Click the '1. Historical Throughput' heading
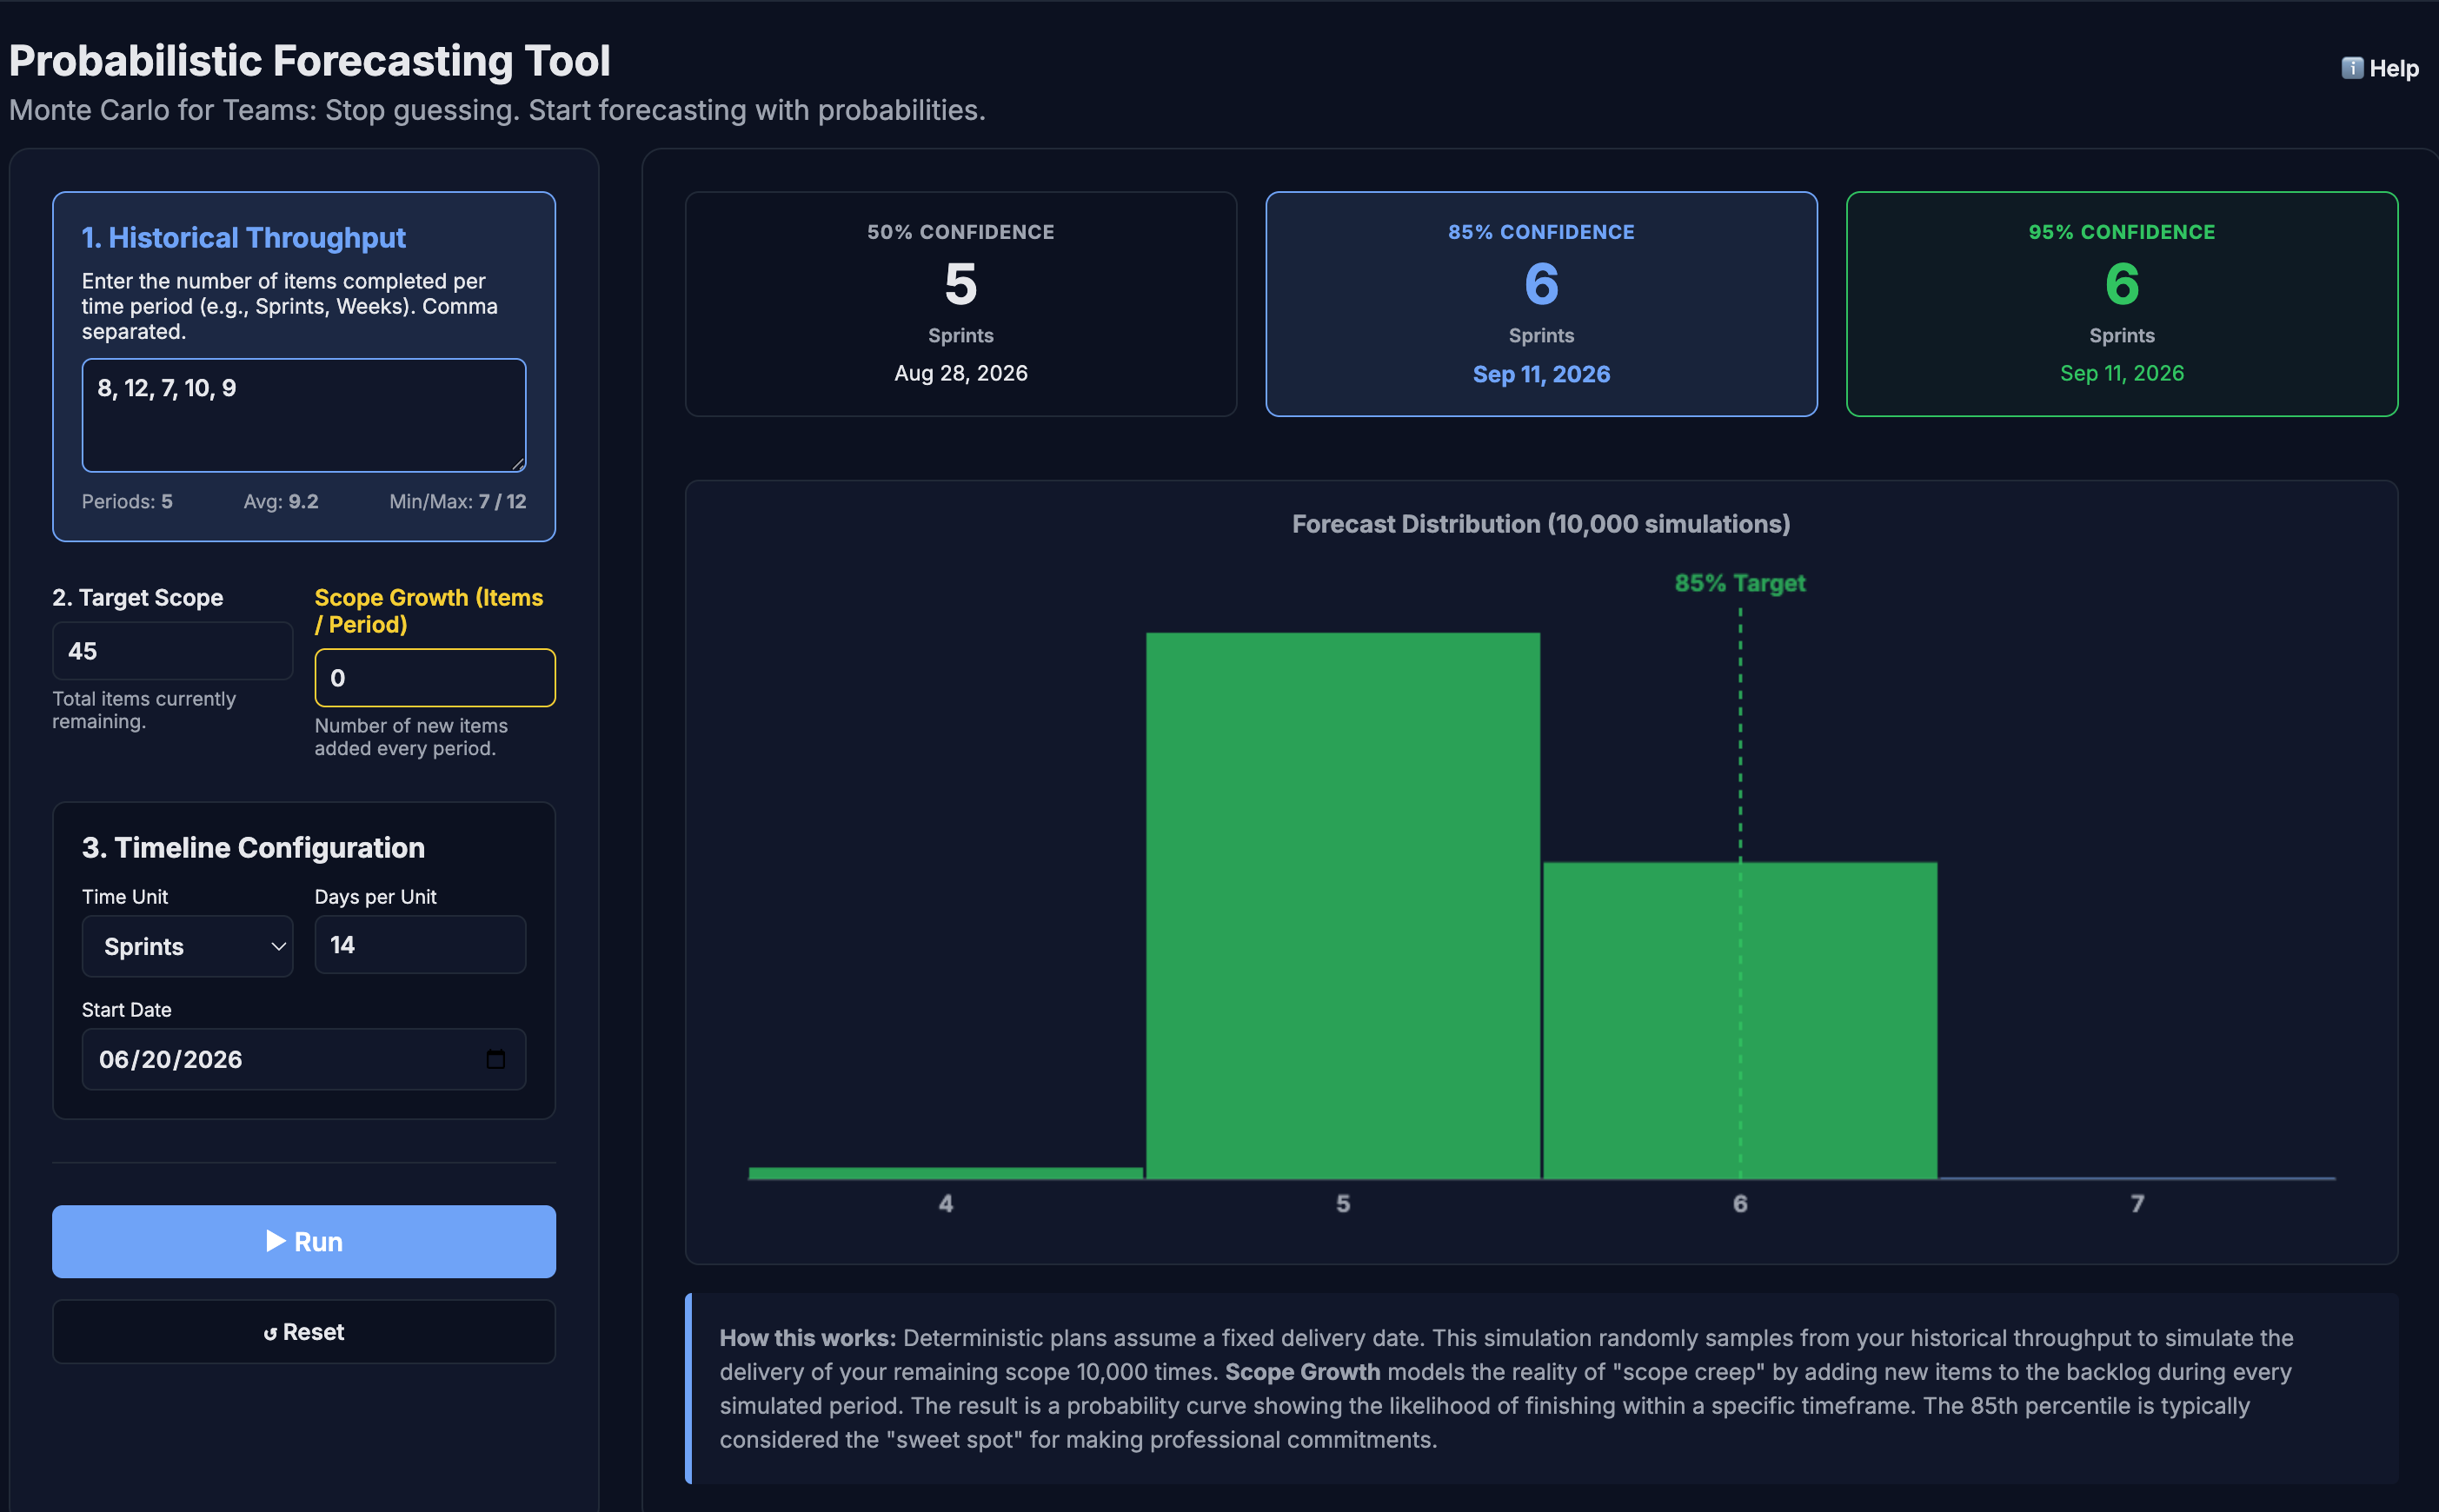2439x1512 pixels. [244, 237]
